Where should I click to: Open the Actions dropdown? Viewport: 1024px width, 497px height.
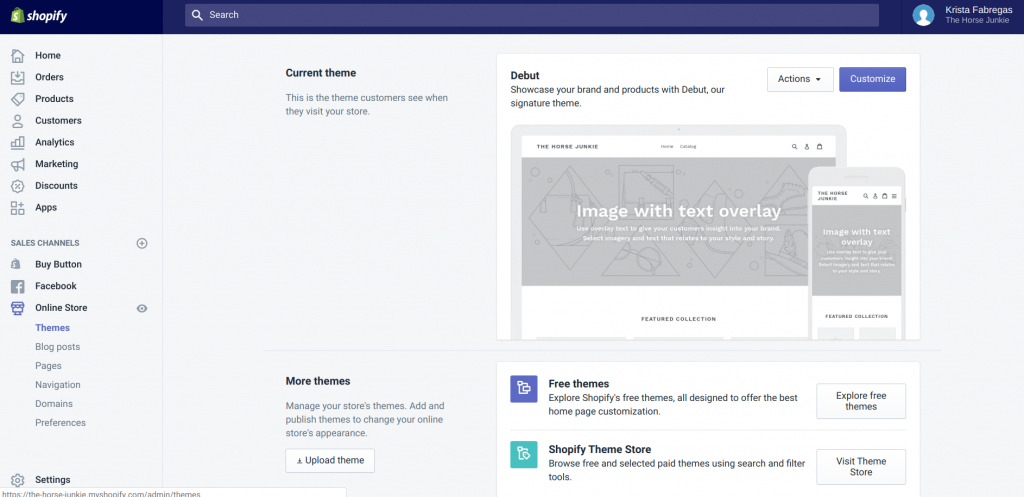tap(800, 79)
